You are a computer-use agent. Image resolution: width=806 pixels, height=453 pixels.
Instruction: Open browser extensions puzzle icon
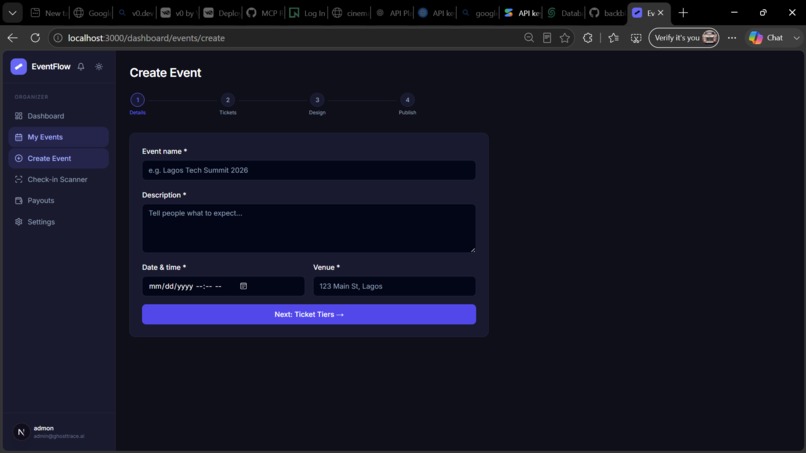click(588, 38)
